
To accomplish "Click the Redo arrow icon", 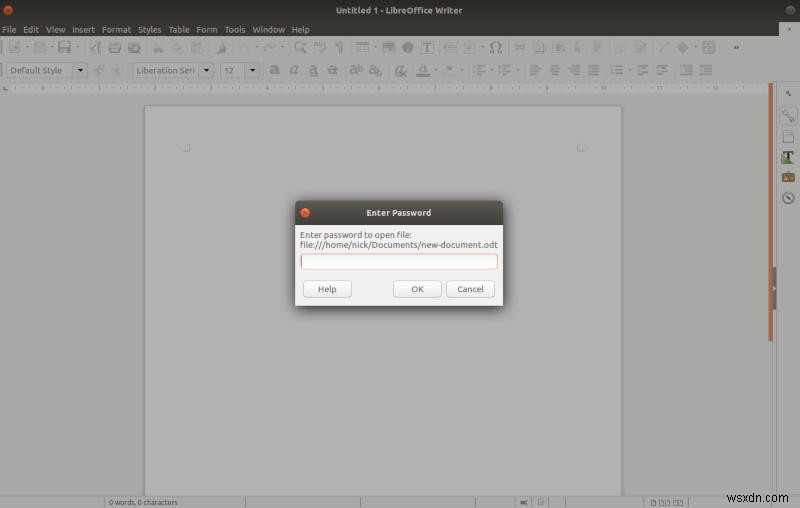I will coord(270,47).
